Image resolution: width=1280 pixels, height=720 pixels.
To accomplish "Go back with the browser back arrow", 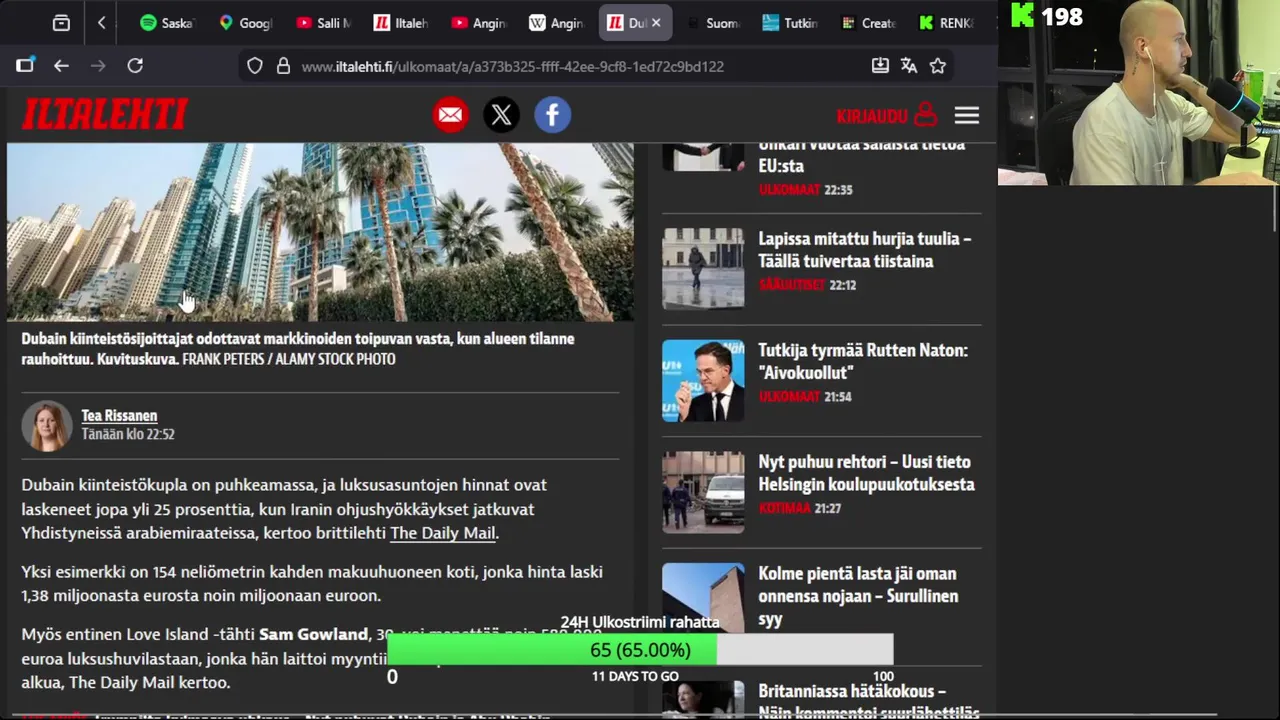I will coord(61,66).
